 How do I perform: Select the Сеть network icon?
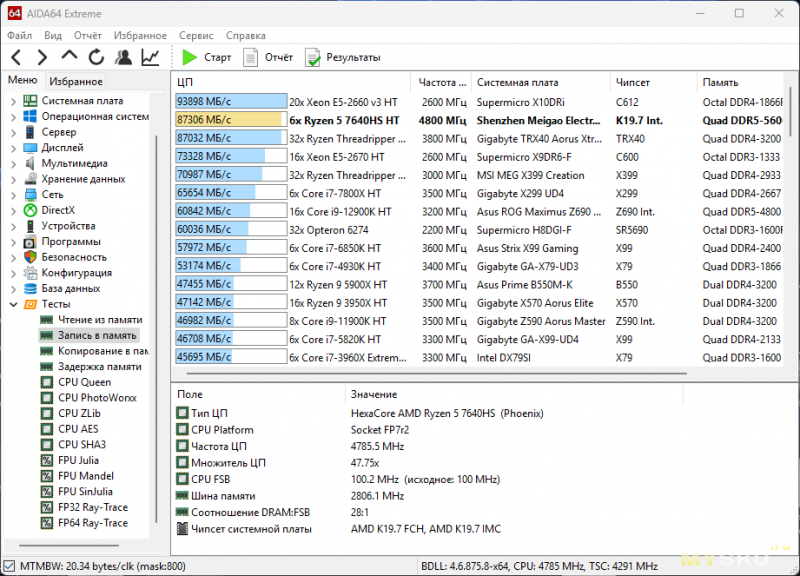point(31,194)
